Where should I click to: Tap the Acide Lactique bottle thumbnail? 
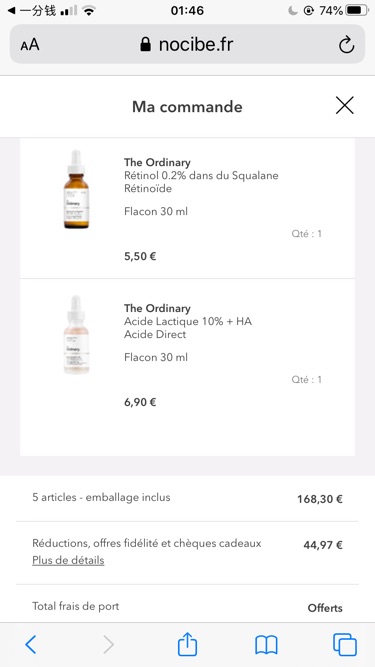tap(76, 335)
